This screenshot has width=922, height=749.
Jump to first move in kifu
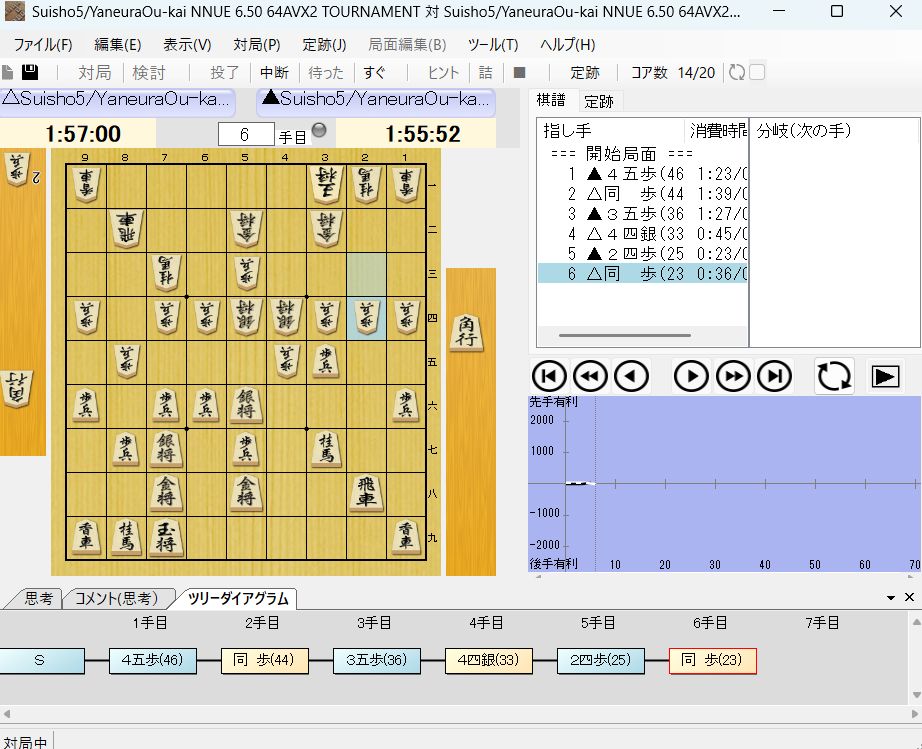[x=549, y=376]
